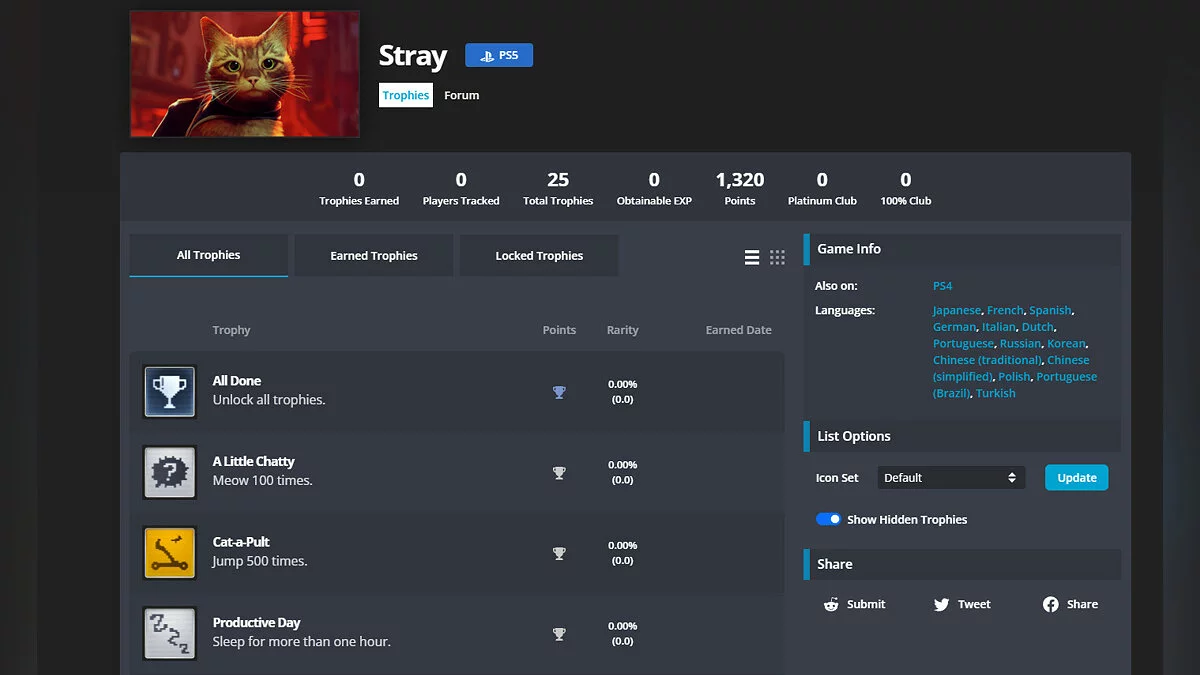1200x675 pixels.
Task: Click the Japanese language link
Action: point(957,311)
